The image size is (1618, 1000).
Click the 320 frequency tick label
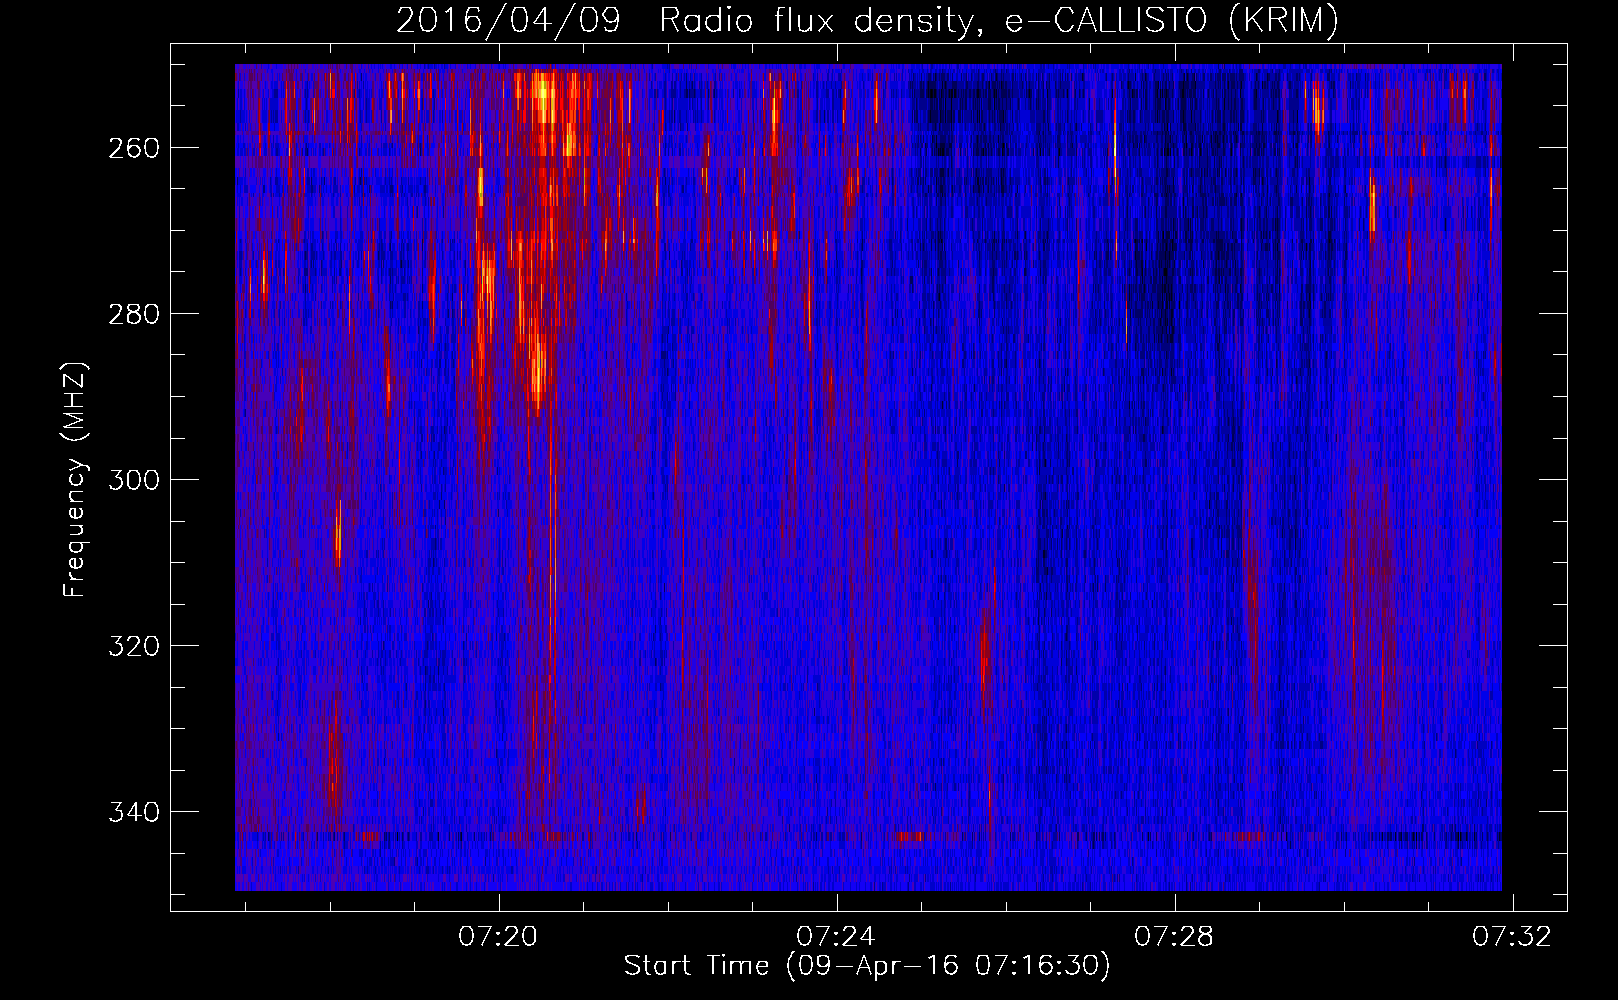coord(134,646)
